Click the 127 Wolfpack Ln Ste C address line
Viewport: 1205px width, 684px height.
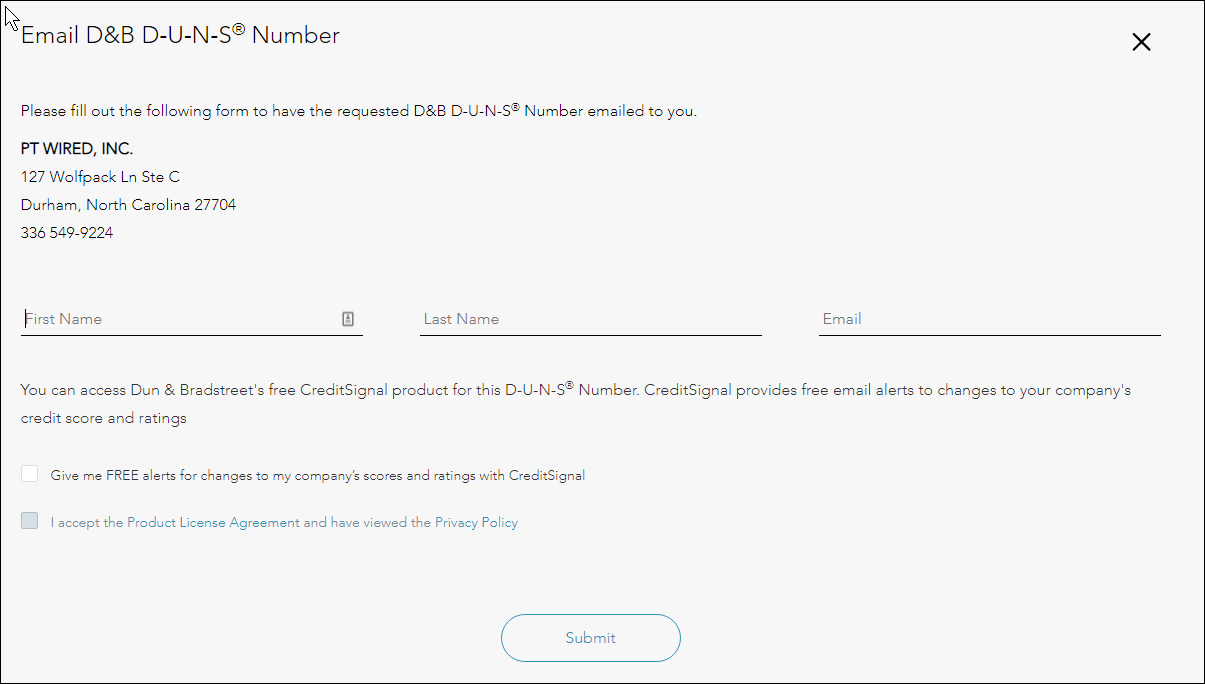[x=100, y=177]
